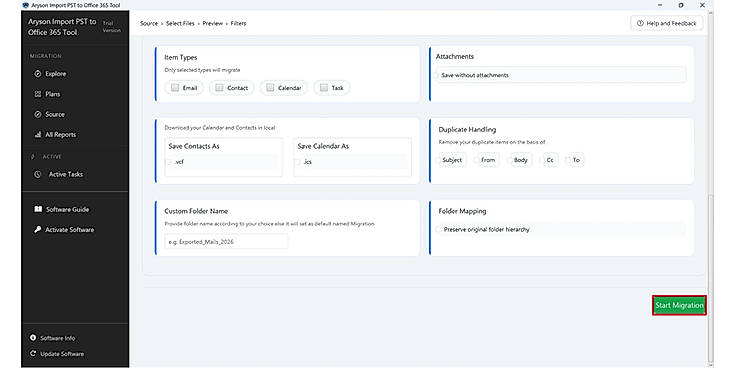
Task: Enable the Calendar item type checkbox
Action: tap(270, 87)
